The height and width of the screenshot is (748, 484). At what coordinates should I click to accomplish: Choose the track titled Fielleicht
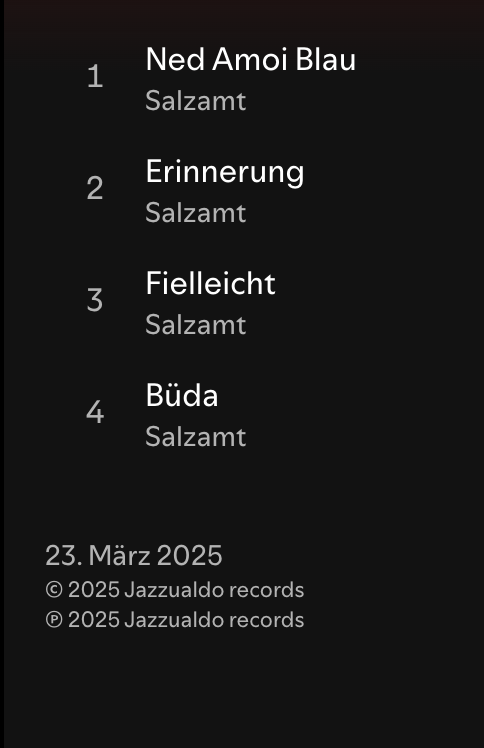(x=210, y=283)
